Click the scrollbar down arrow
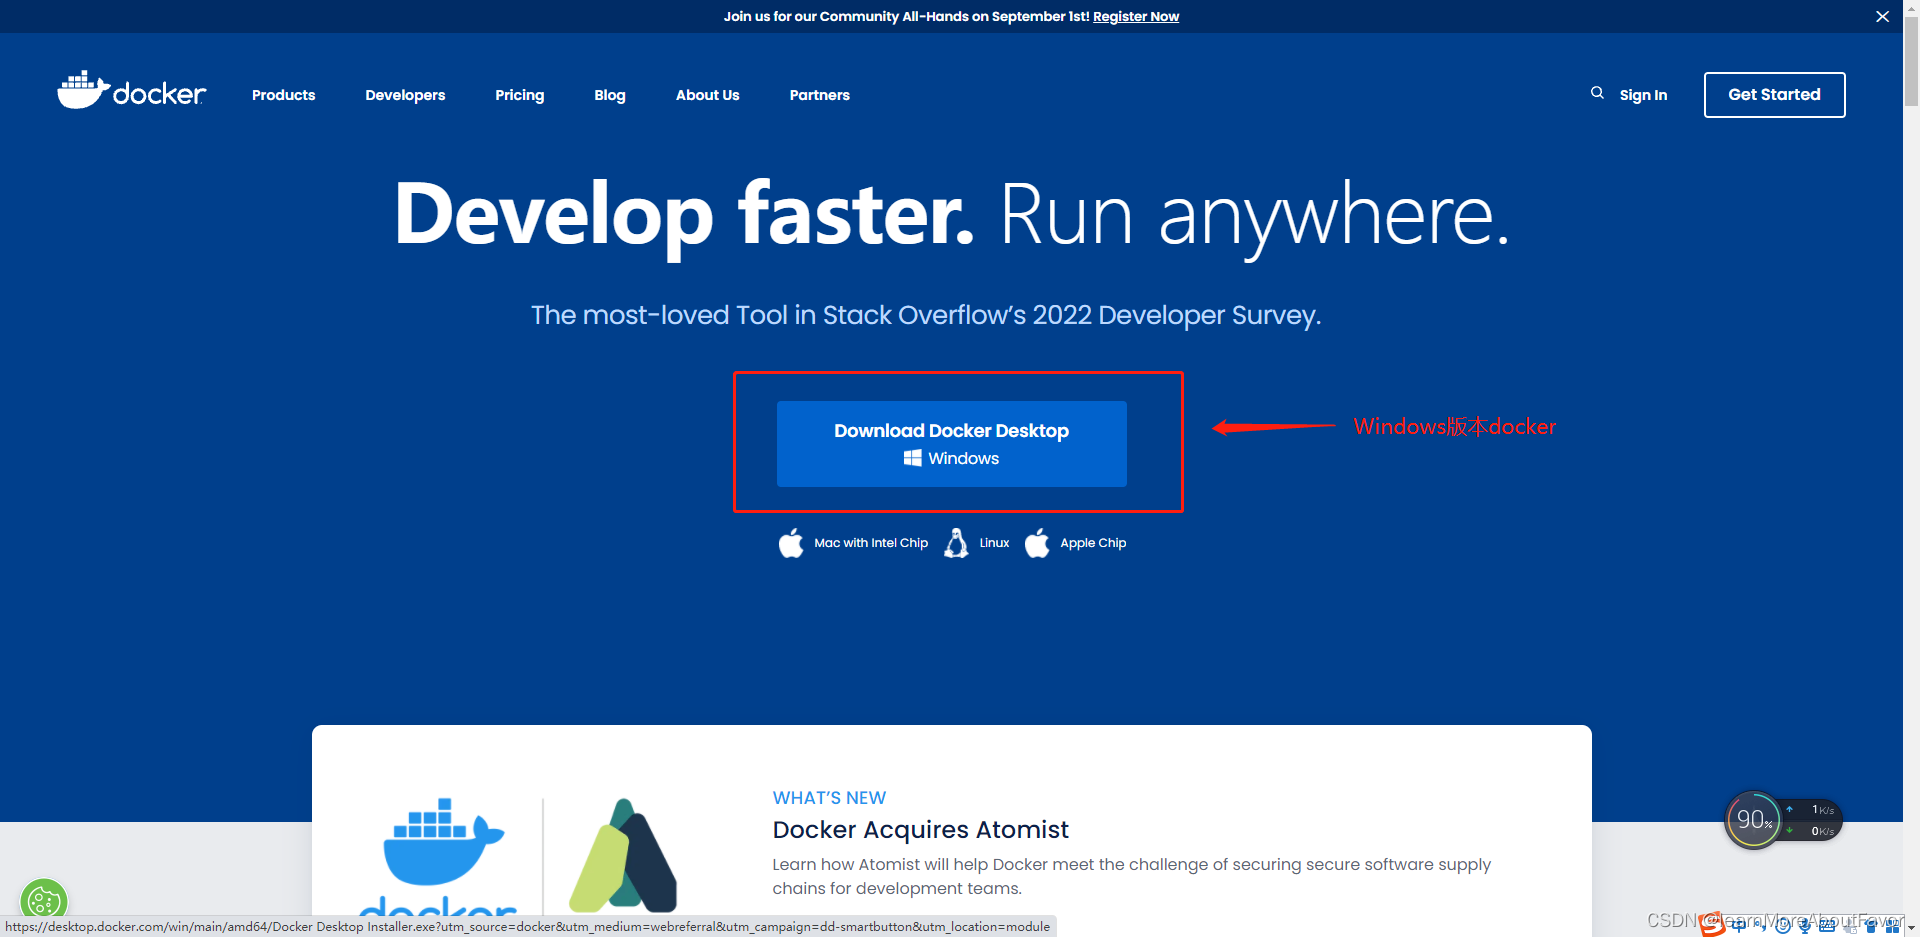Screen dimensions: 1920x937 tap(1911, 929)
